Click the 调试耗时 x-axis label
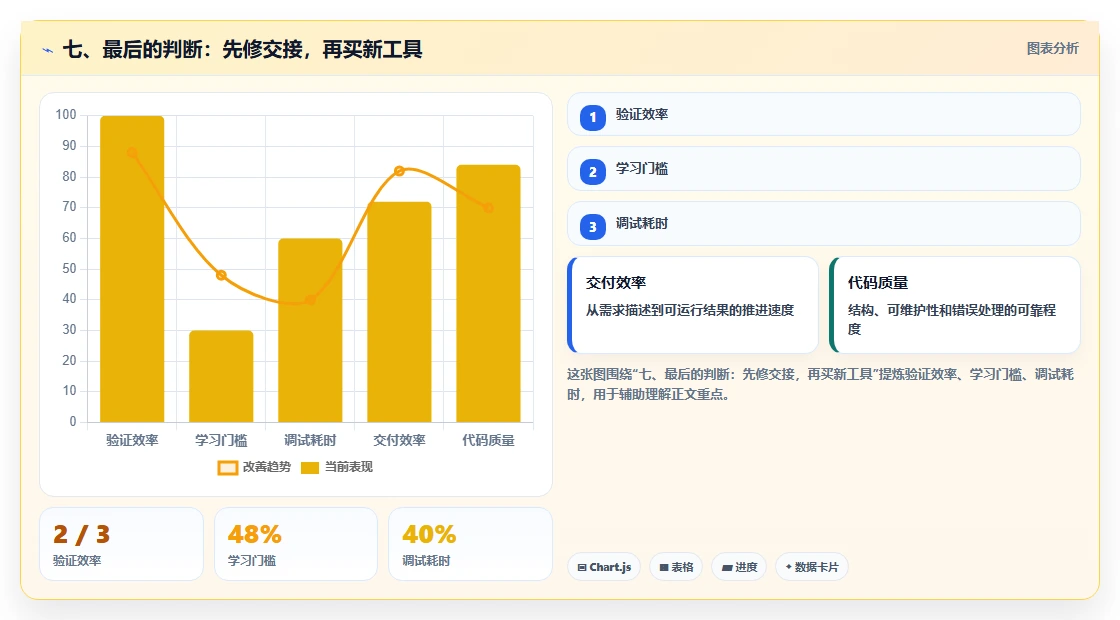 pyautogui.click(x=310, y=440)
